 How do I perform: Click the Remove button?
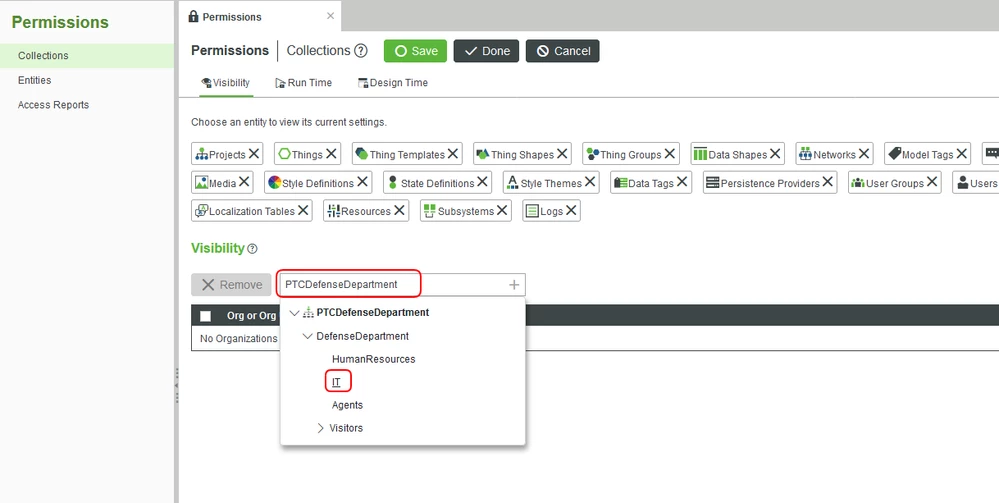point(232,285)
